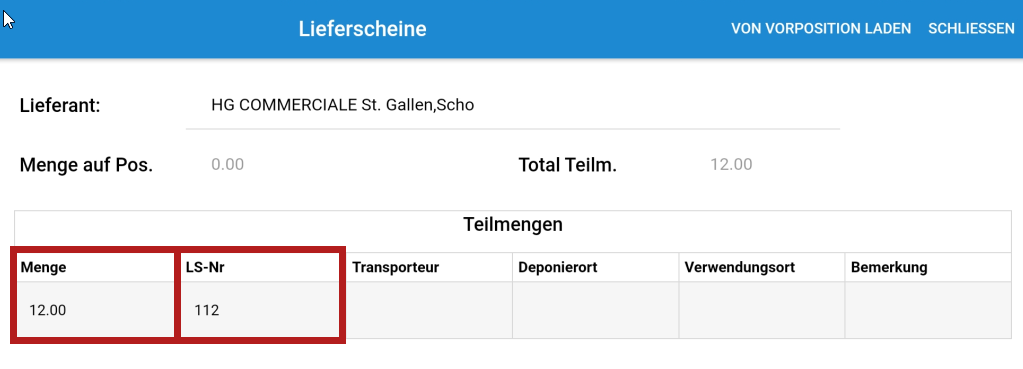The height and width of the screenshot is (369, 1023).
Task: Select the empty Bemerkung cell
Action: tap(928, 310)
